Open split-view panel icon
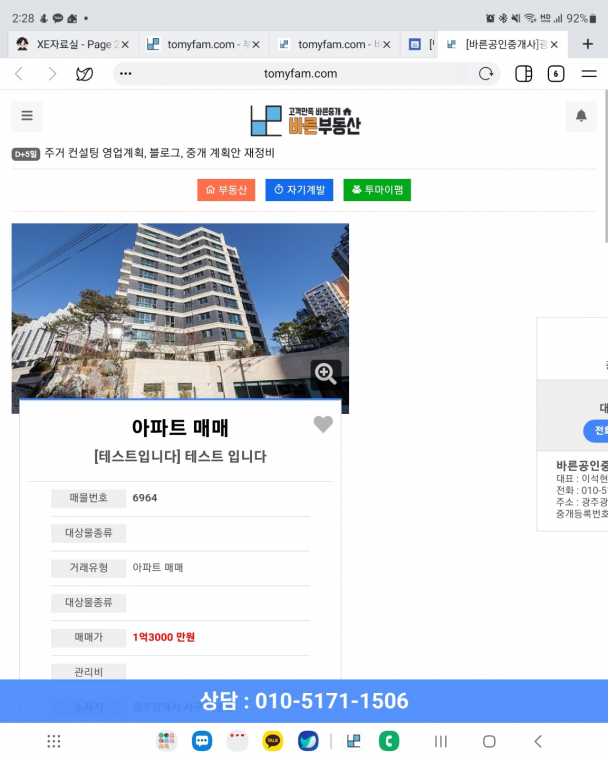 click(524, 74)
